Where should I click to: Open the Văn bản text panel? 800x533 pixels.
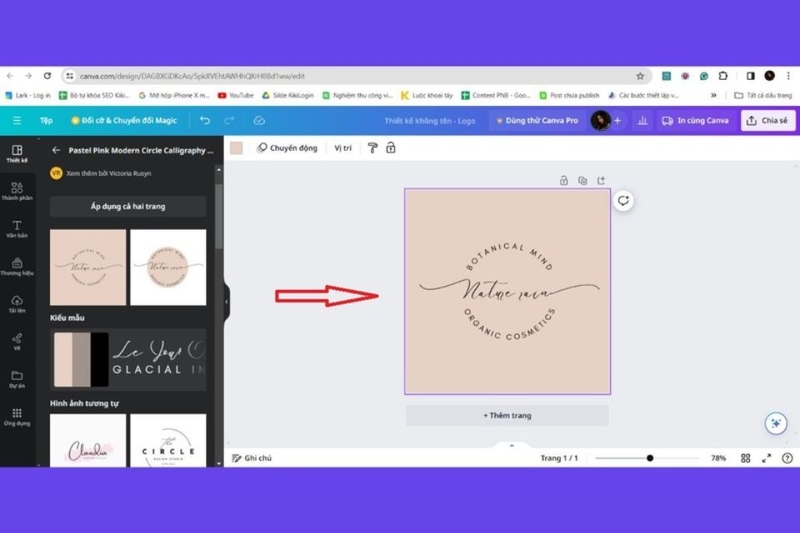(x=17, y=229)
